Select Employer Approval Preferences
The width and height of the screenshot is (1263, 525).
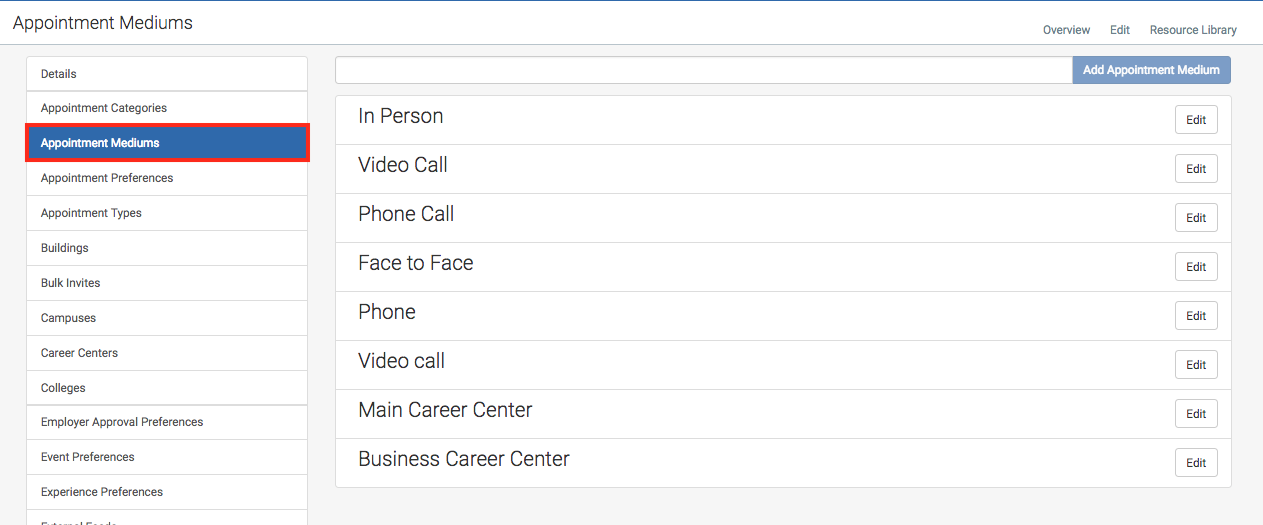(167, 422)
